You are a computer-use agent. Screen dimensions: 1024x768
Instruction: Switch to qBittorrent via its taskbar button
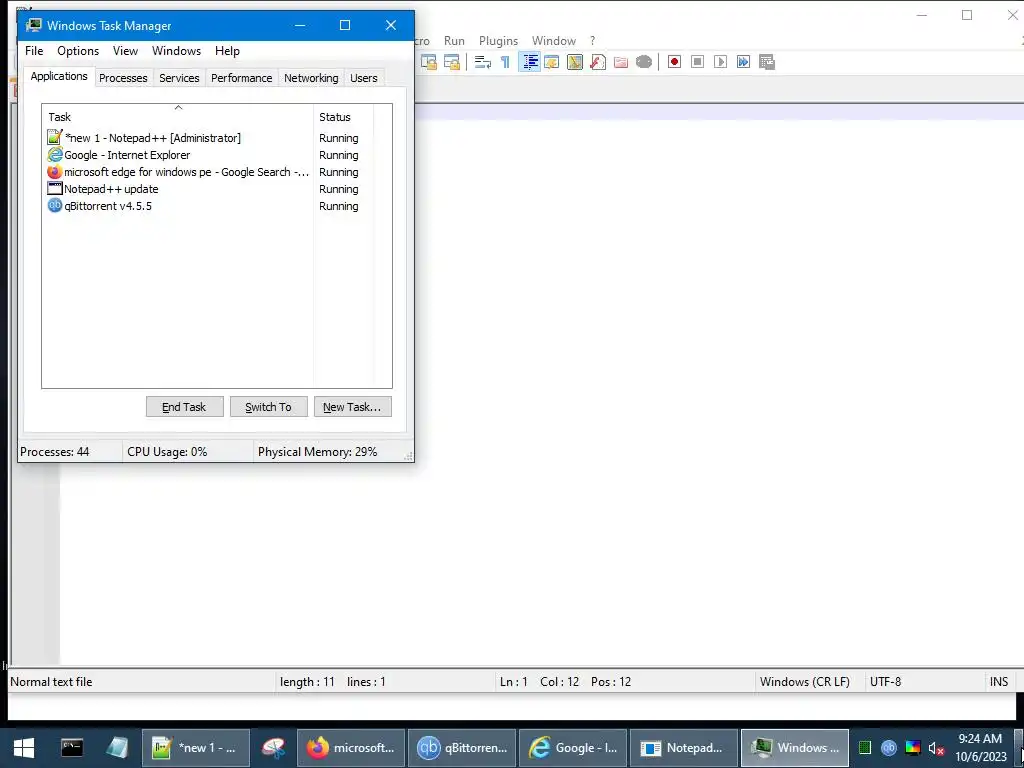pyautogui.click(x=462, y=748)
